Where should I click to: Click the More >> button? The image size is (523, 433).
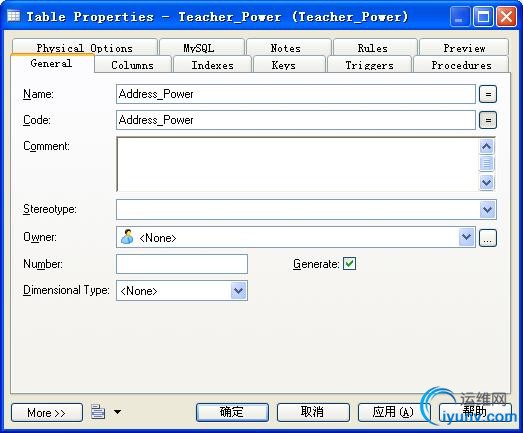coord(47,413)
